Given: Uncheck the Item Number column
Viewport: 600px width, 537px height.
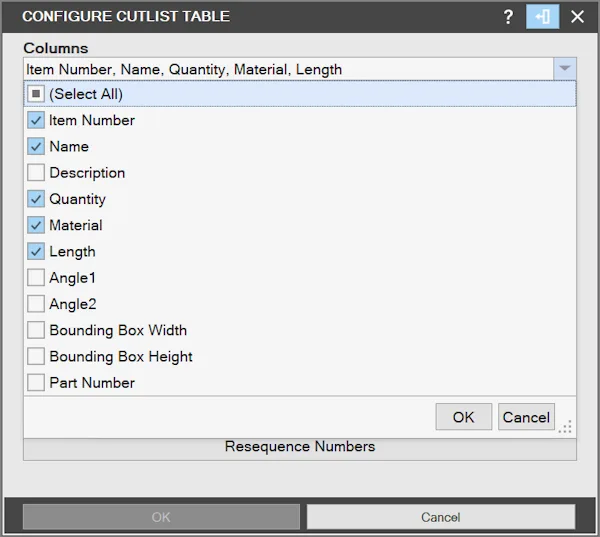Looking at the screenshot, I should click(36, 120).
